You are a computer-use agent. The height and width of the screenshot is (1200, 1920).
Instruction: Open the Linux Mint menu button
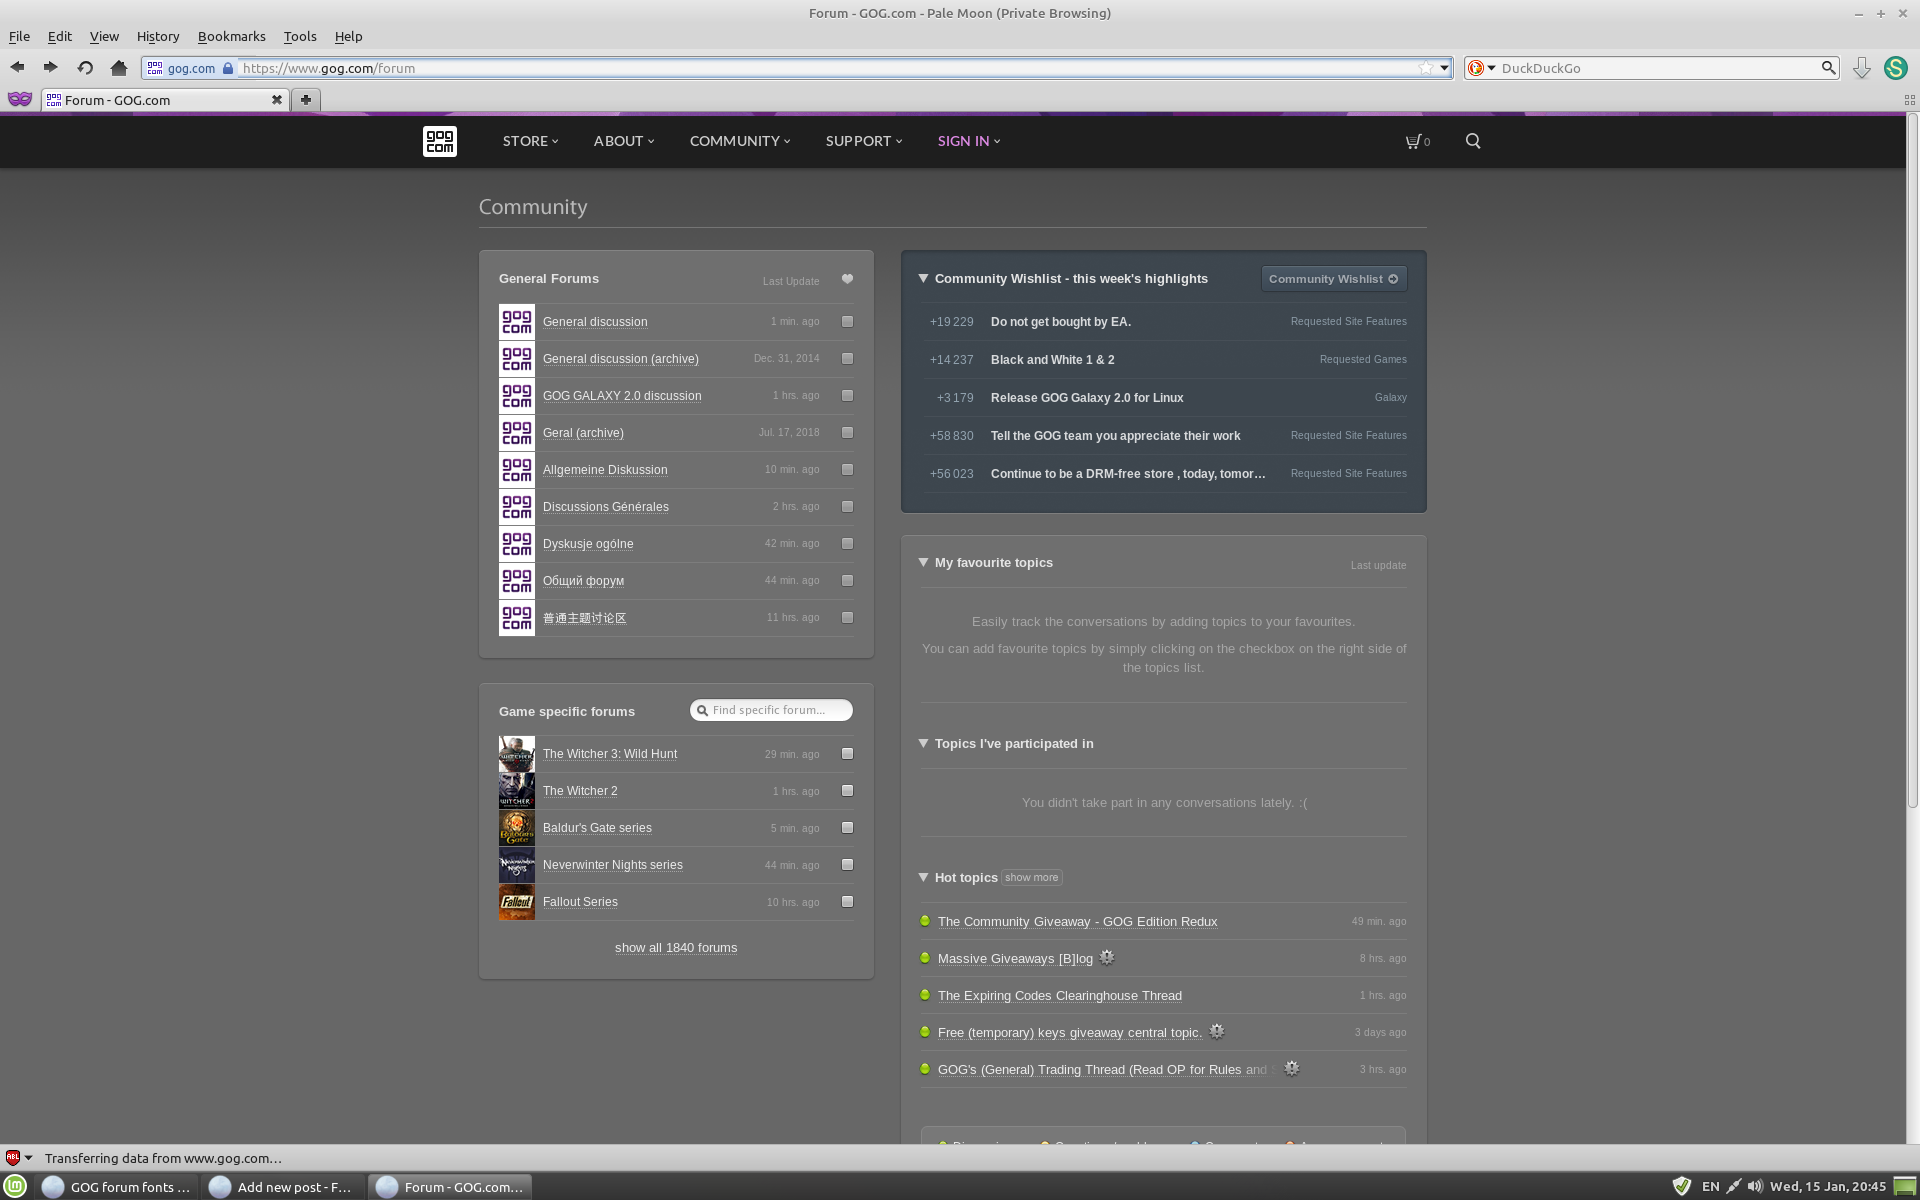pyautogui.click(x=15, y=1187)
